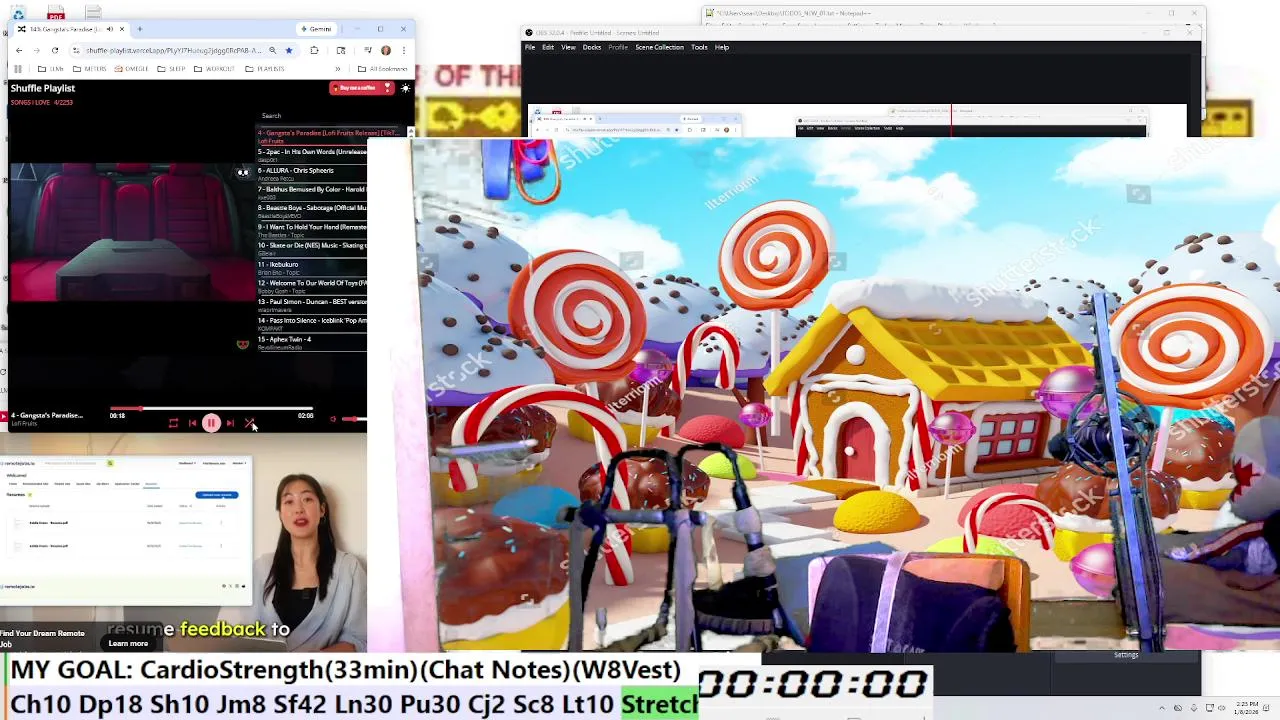Select song 10 - Skate or Die music
The width and height of the screenshot is (1280, 720).
tap(312, 248)
